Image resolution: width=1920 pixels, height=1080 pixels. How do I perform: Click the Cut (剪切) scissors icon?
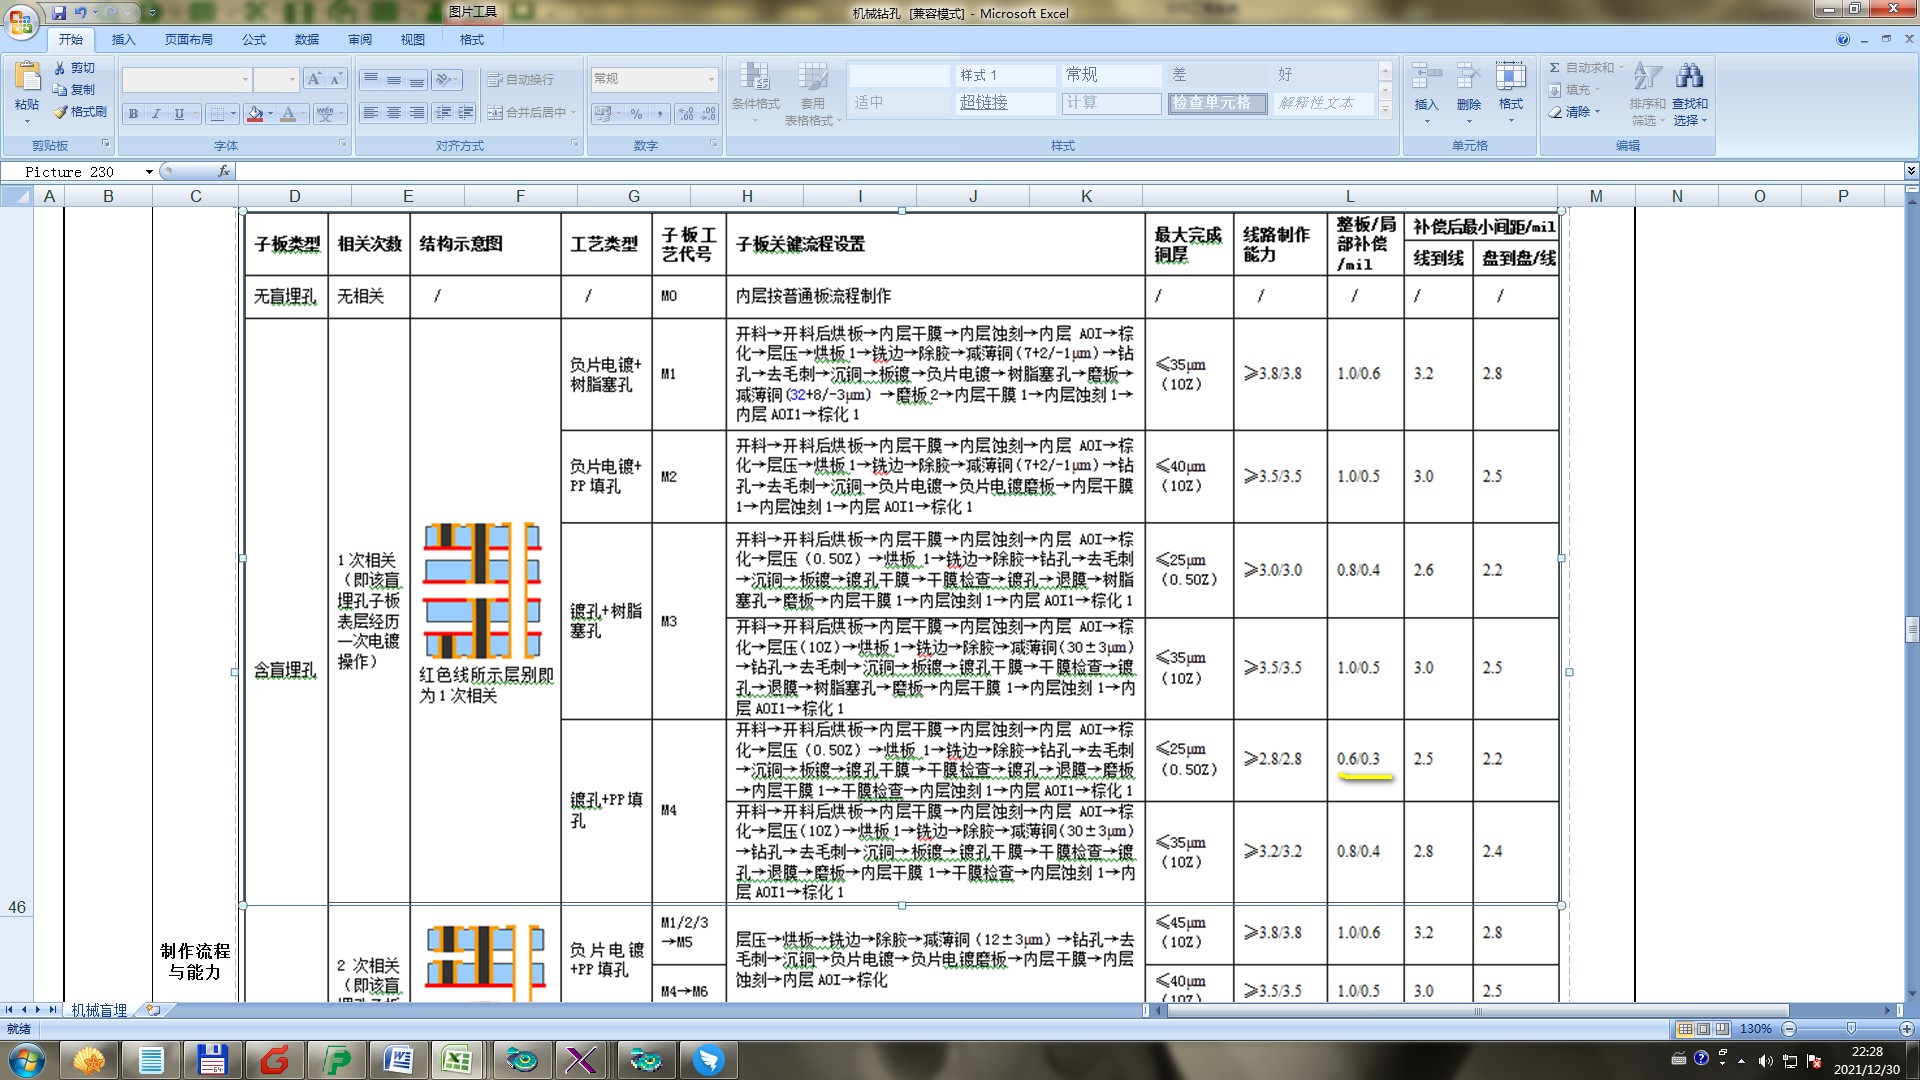click(60, 68)
